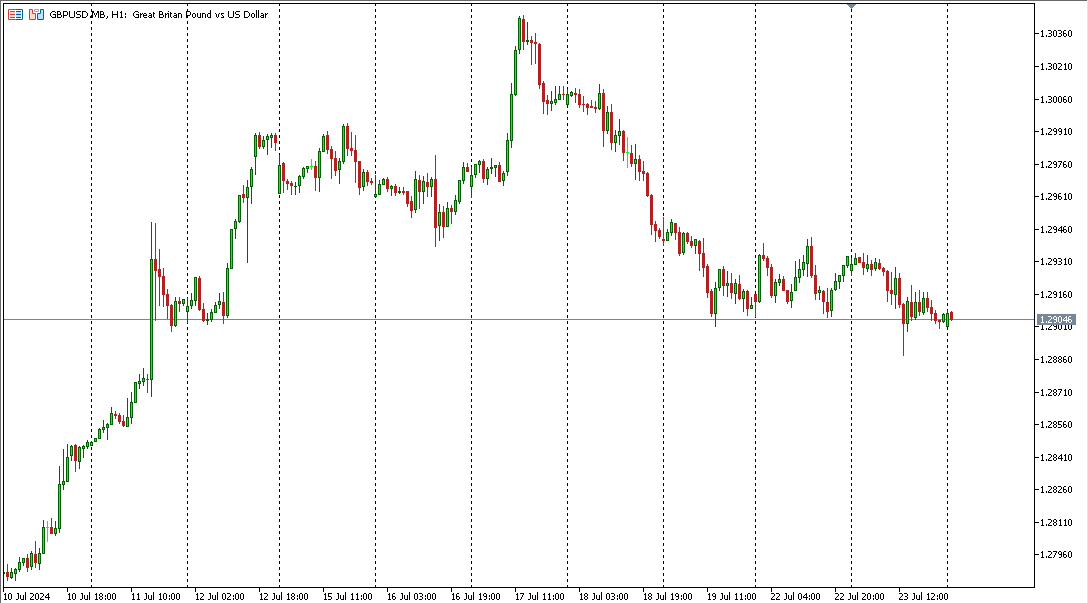Click the 1.28560 price axis label
The height and width of the screenshot is (603, 1088).
[x=1055, y=425]
